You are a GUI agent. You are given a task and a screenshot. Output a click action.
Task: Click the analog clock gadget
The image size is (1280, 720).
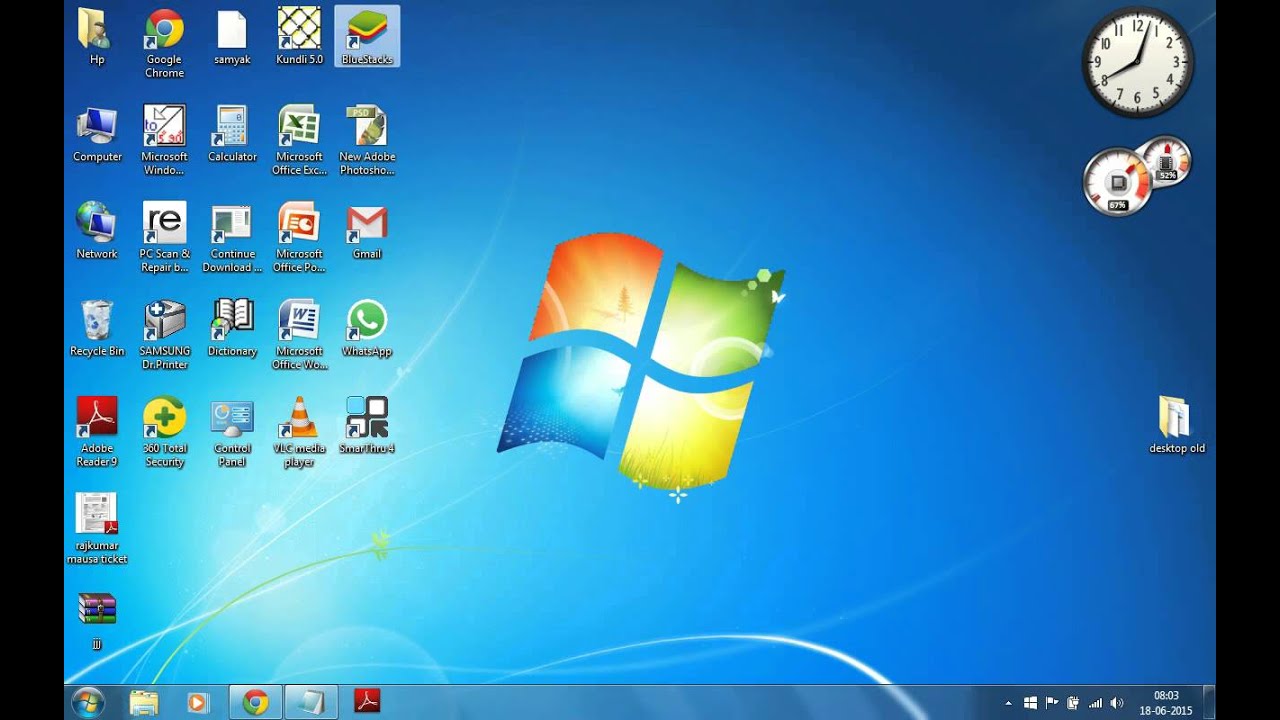(x=1137, y=62)
